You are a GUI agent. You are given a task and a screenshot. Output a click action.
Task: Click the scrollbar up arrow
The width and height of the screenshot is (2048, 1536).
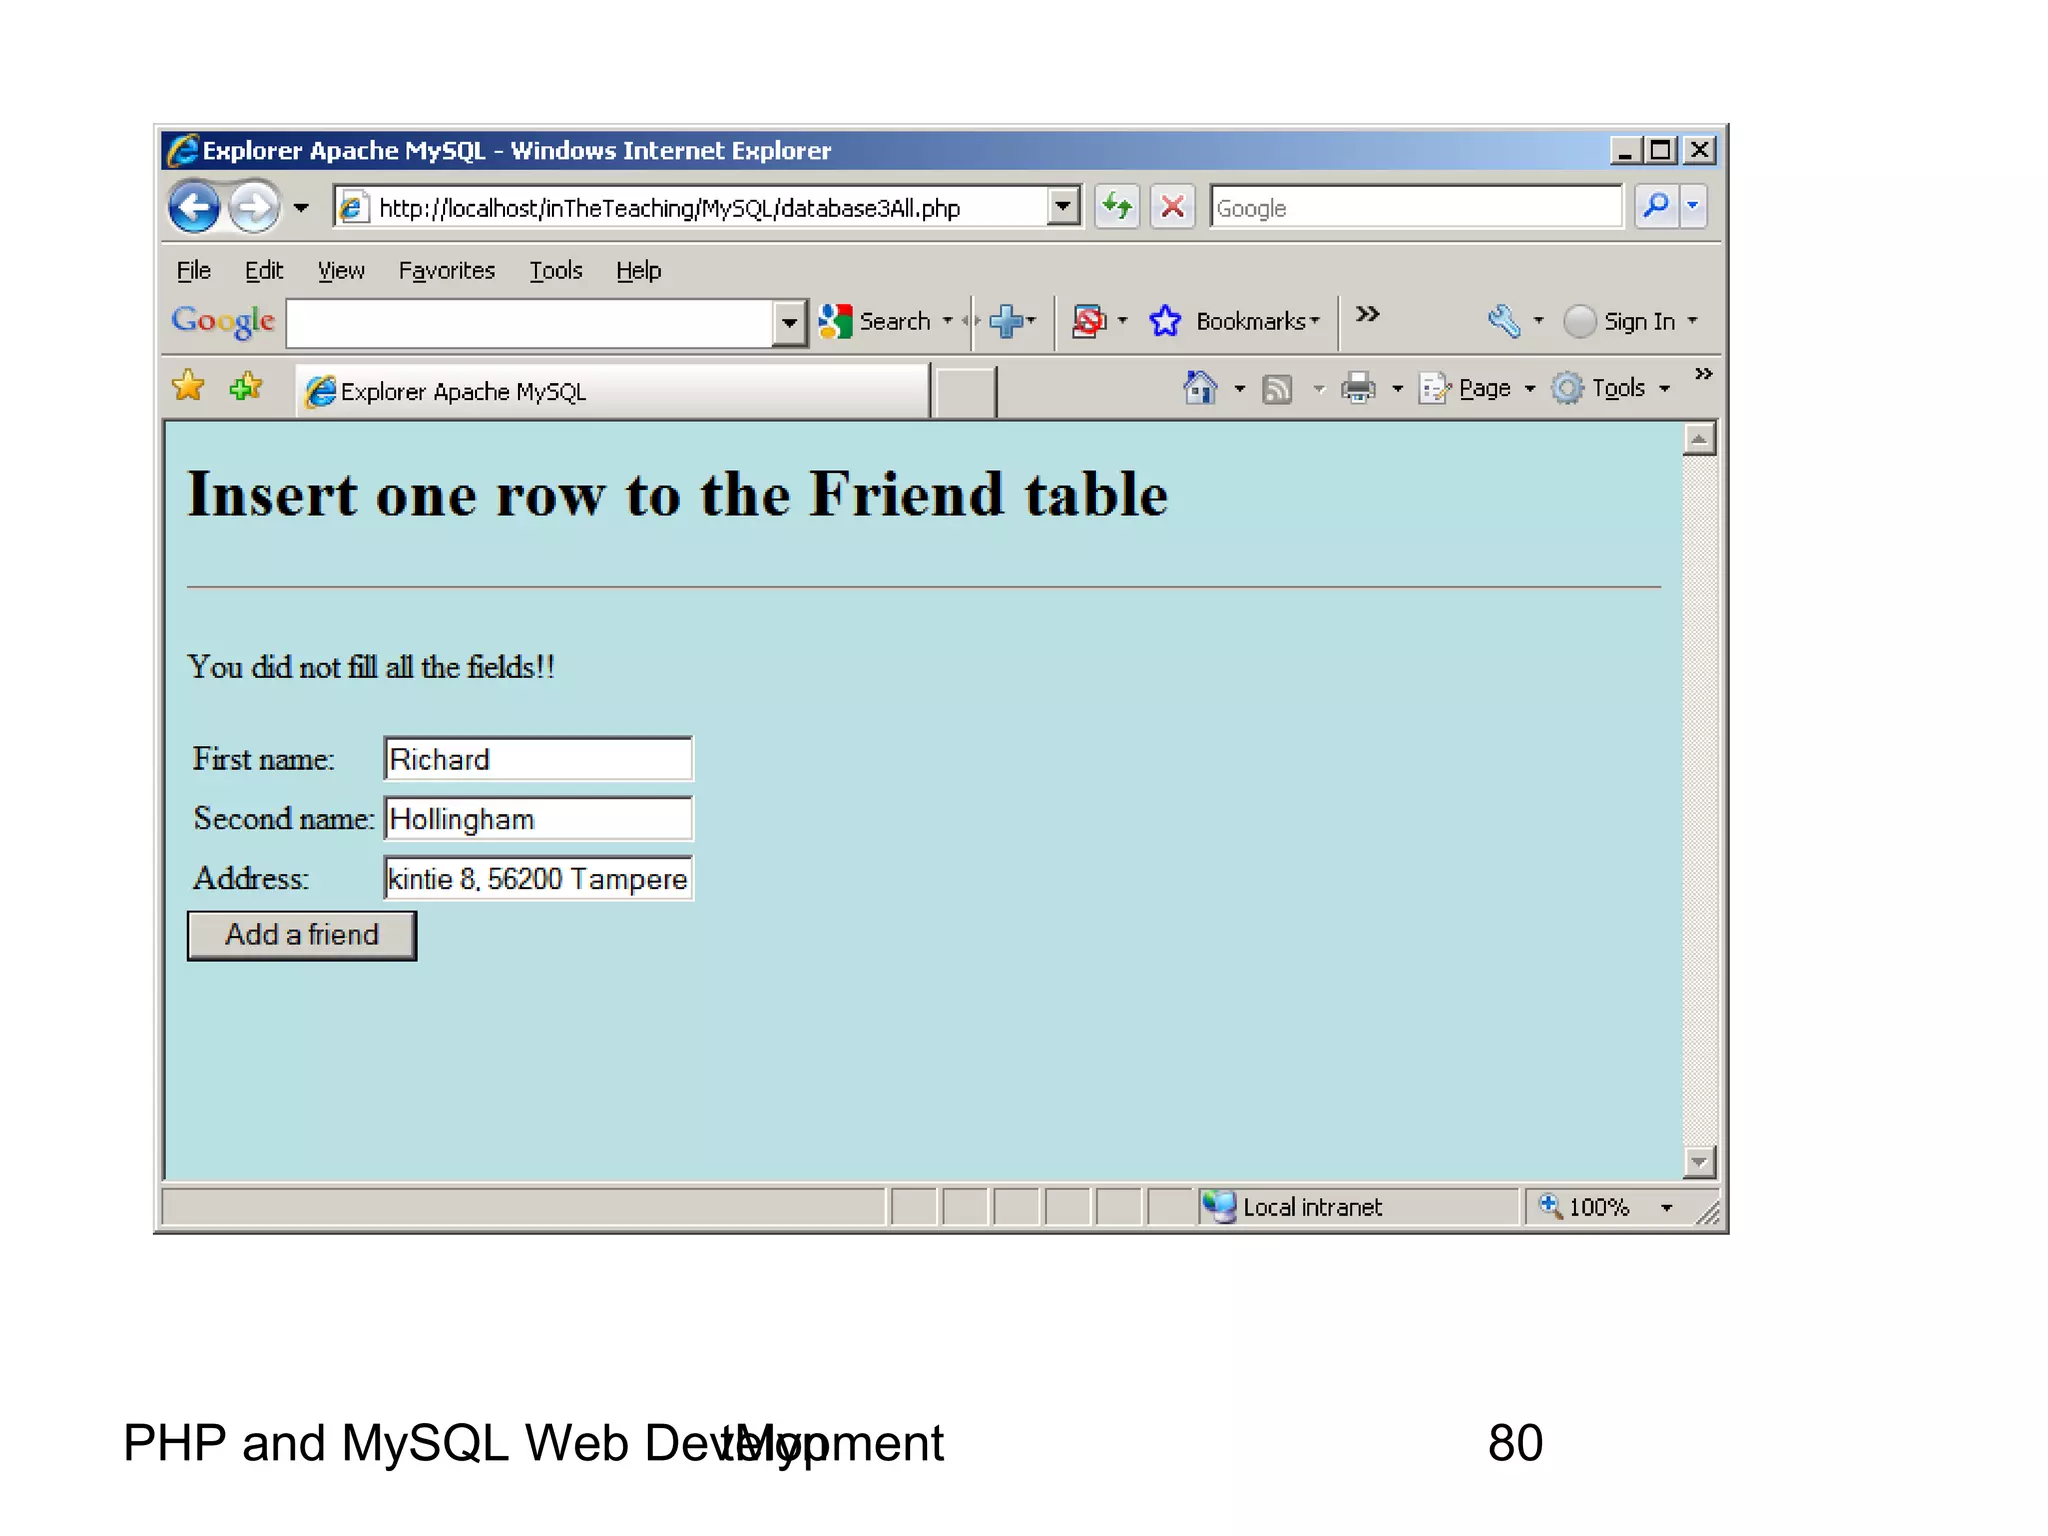1699,439
